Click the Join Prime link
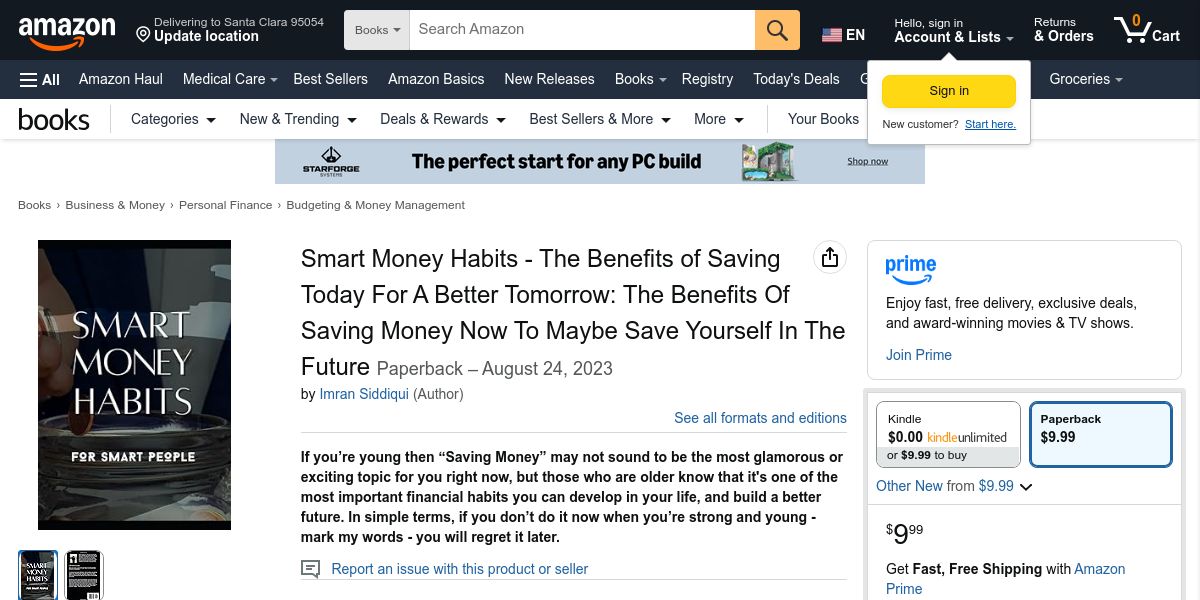Screen dimensions: 1200x600 (x=918, y=355)
